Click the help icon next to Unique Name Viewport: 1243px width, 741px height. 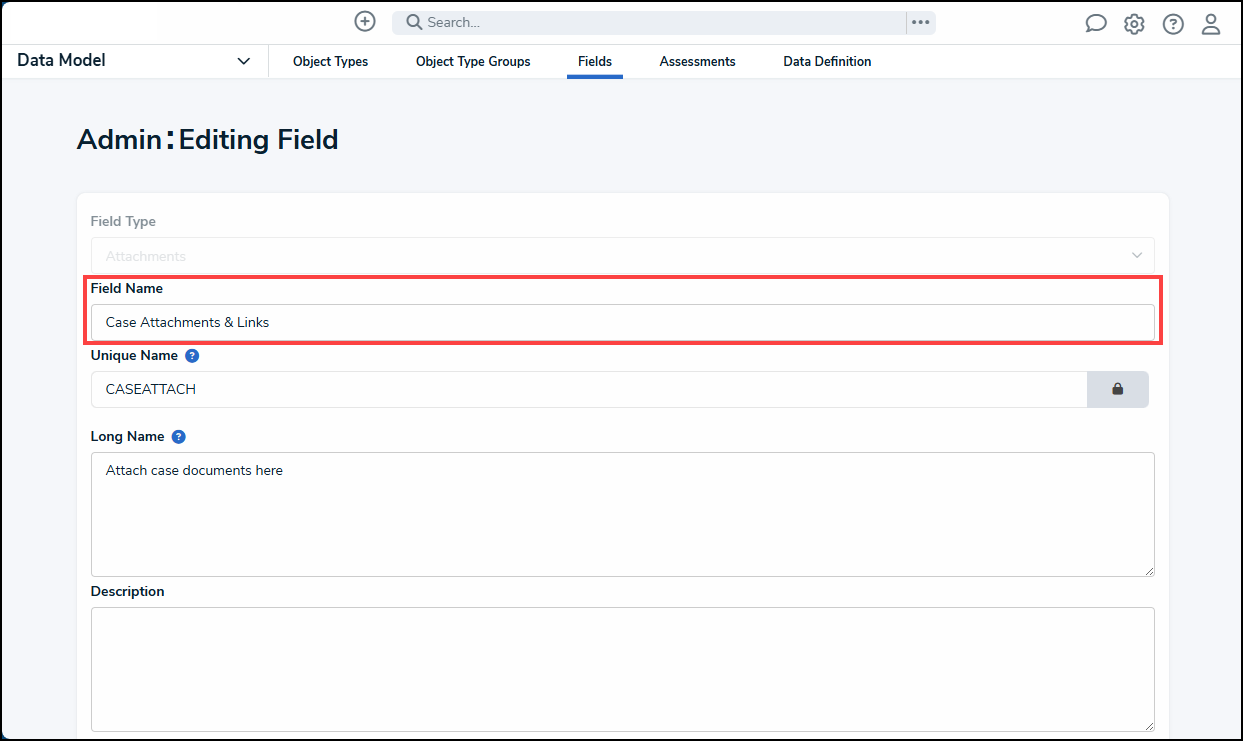pyautogui.click(x=191, y=355)
